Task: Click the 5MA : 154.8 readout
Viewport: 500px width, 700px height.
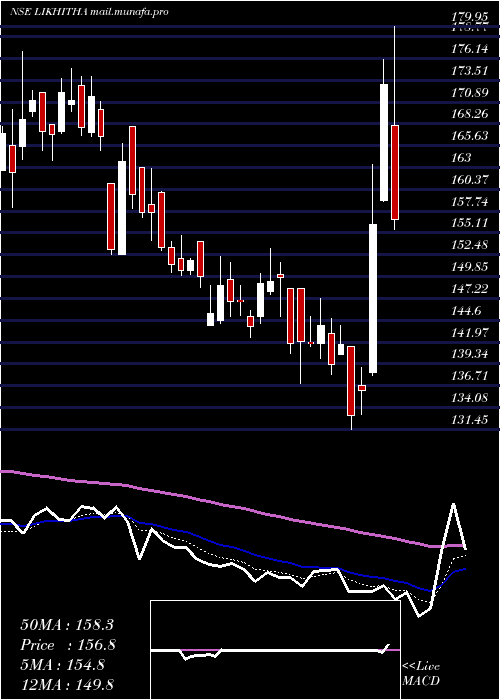Action: pos(62,665)
